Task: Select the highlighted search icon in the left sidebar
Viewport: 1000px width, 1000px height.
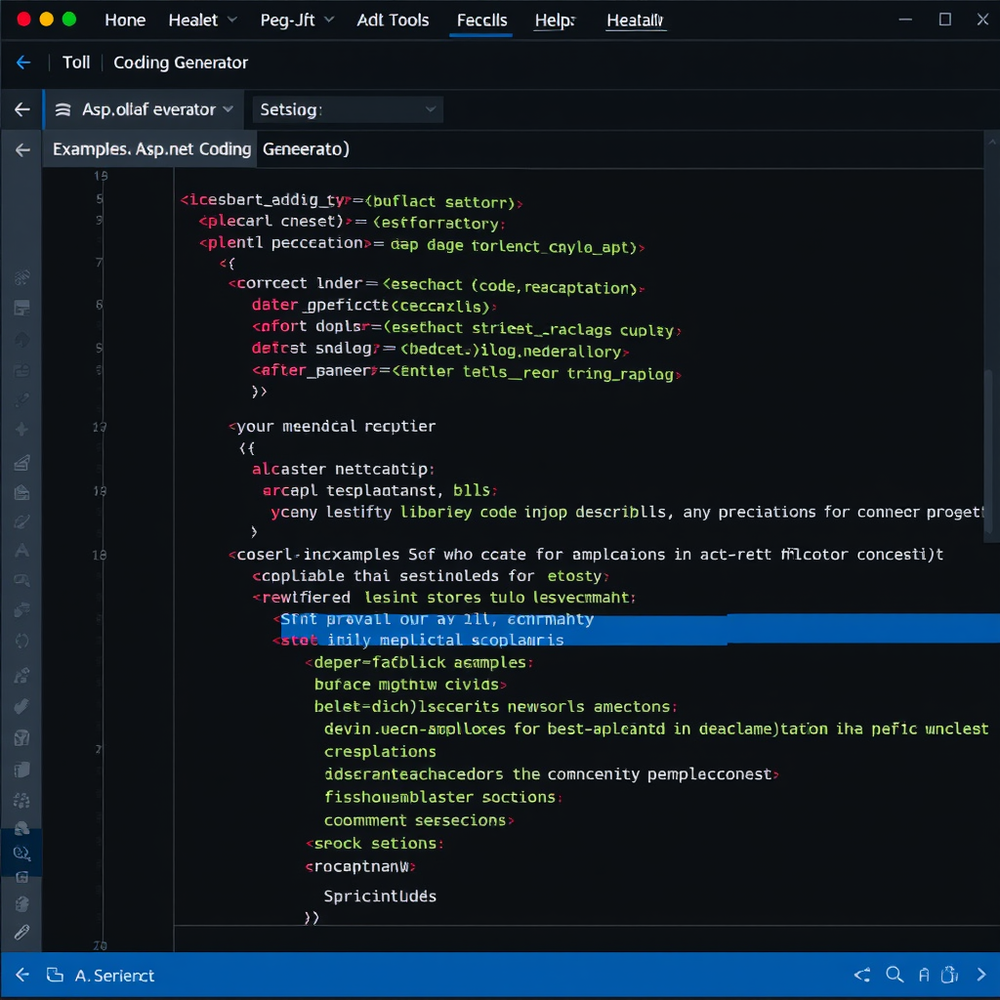Action: tap(21, 853)
